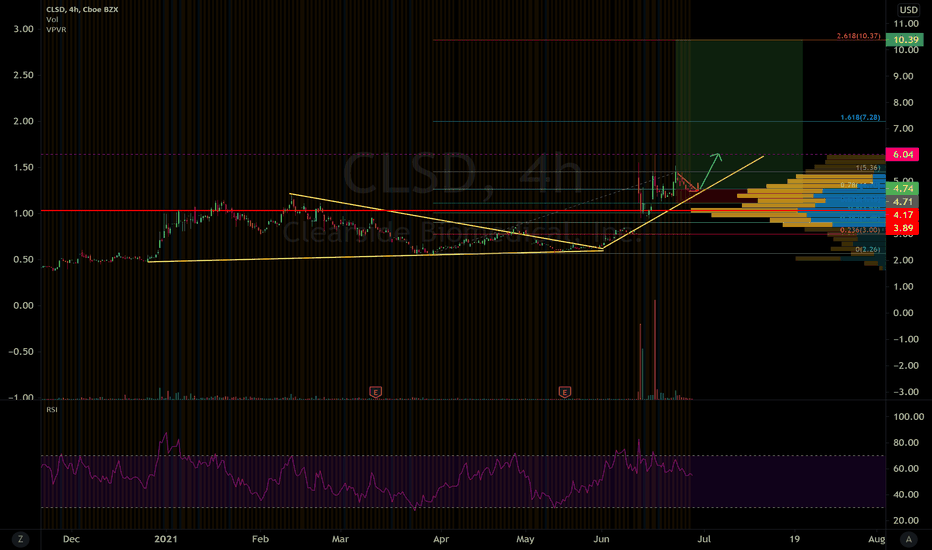Click the 2.50 value on left scale

pos(24,75)
